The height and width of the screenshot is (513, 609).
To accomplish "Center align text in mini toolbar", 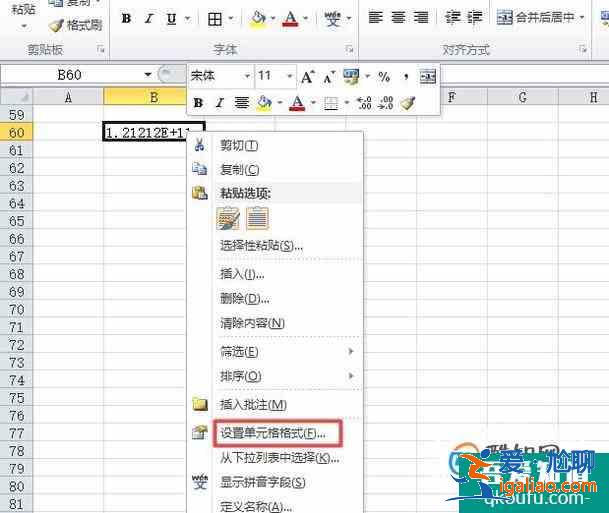I will click(x=241, y=103).
